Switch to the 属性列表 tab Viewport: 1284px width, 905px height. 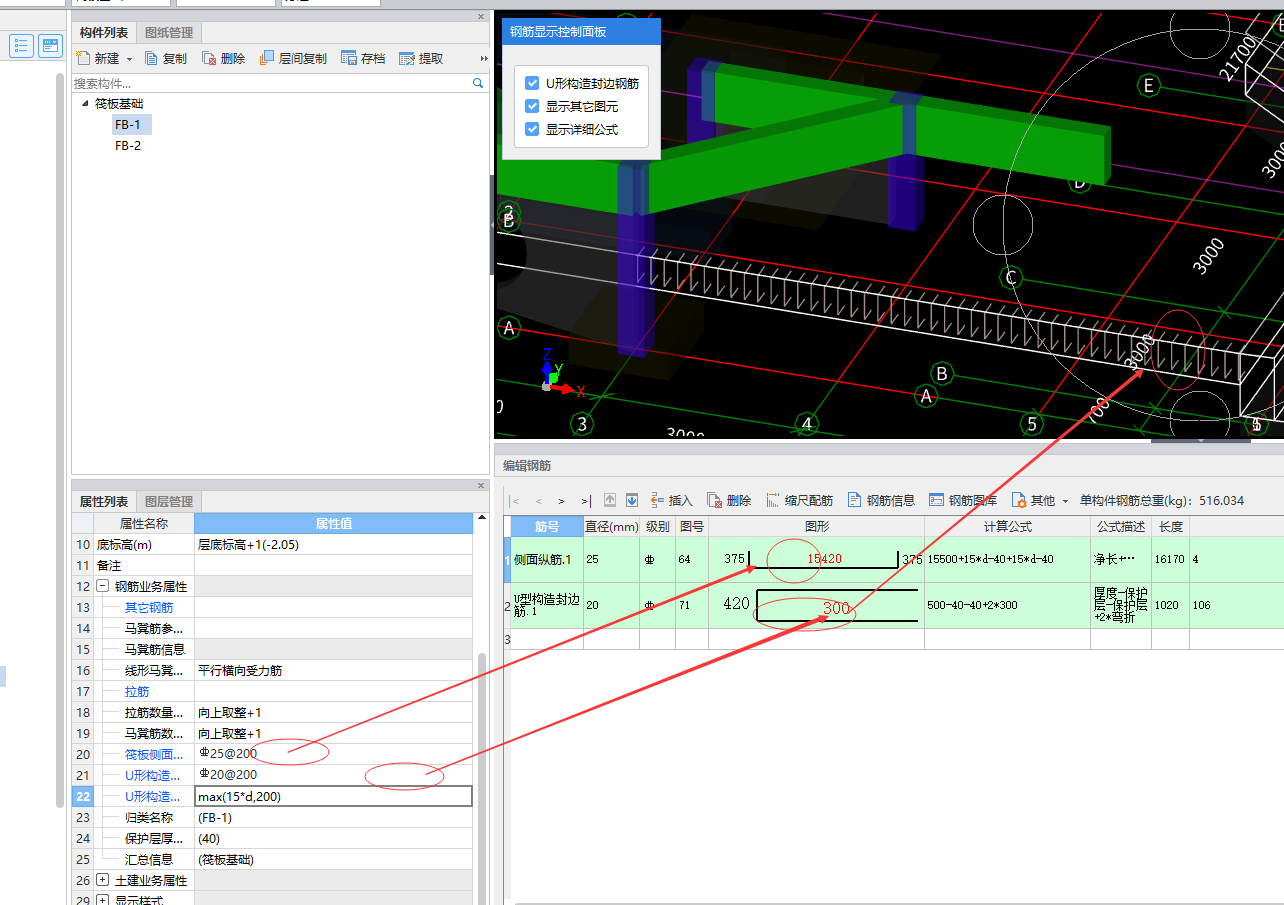pyautogui.click(x=104, y=501)
